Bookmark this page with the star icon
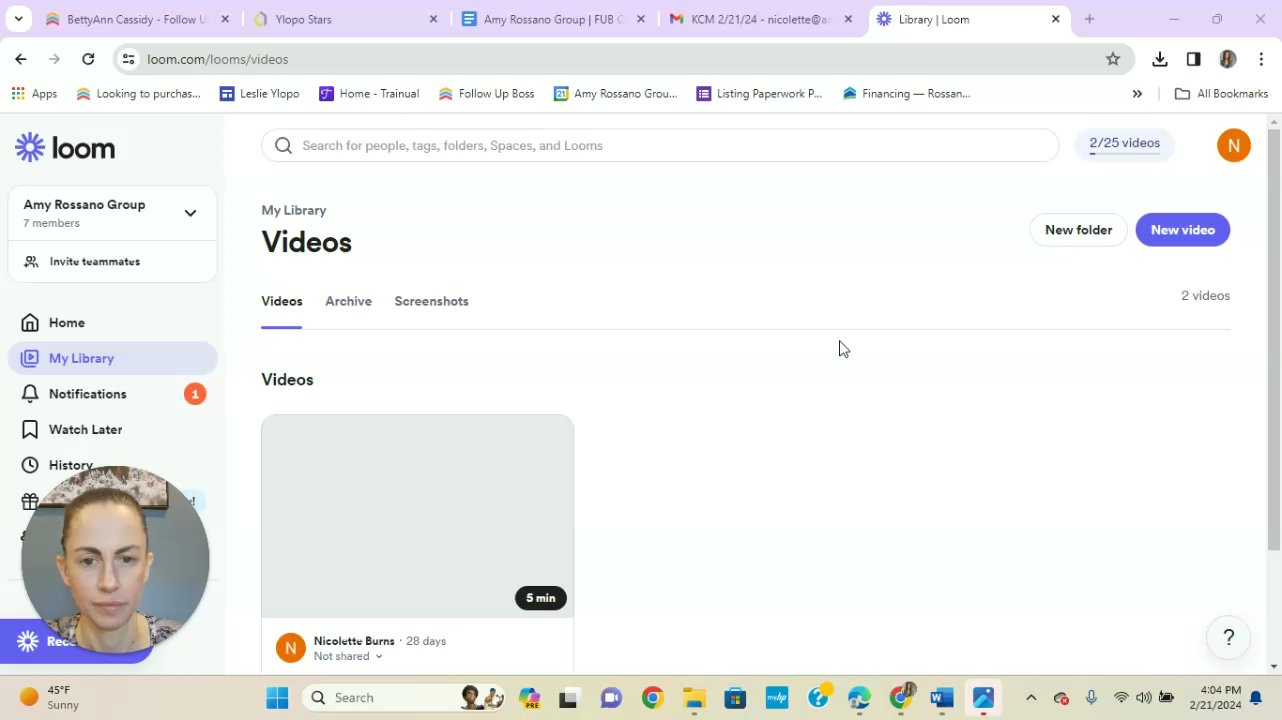 click(x=1113, y=59)
